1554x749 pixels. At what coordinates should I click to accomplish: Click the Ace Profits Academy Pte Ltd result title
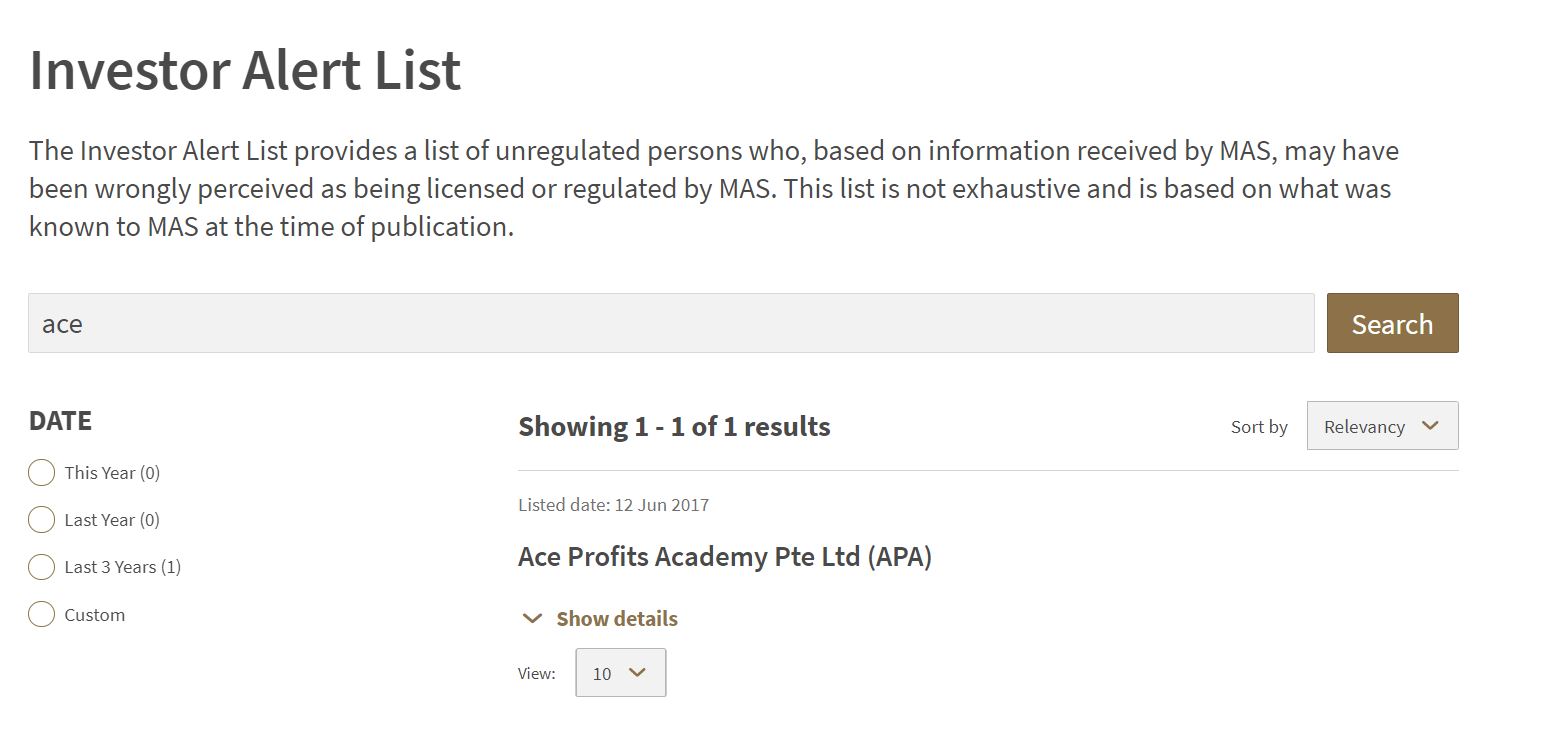tap(724, 557)
